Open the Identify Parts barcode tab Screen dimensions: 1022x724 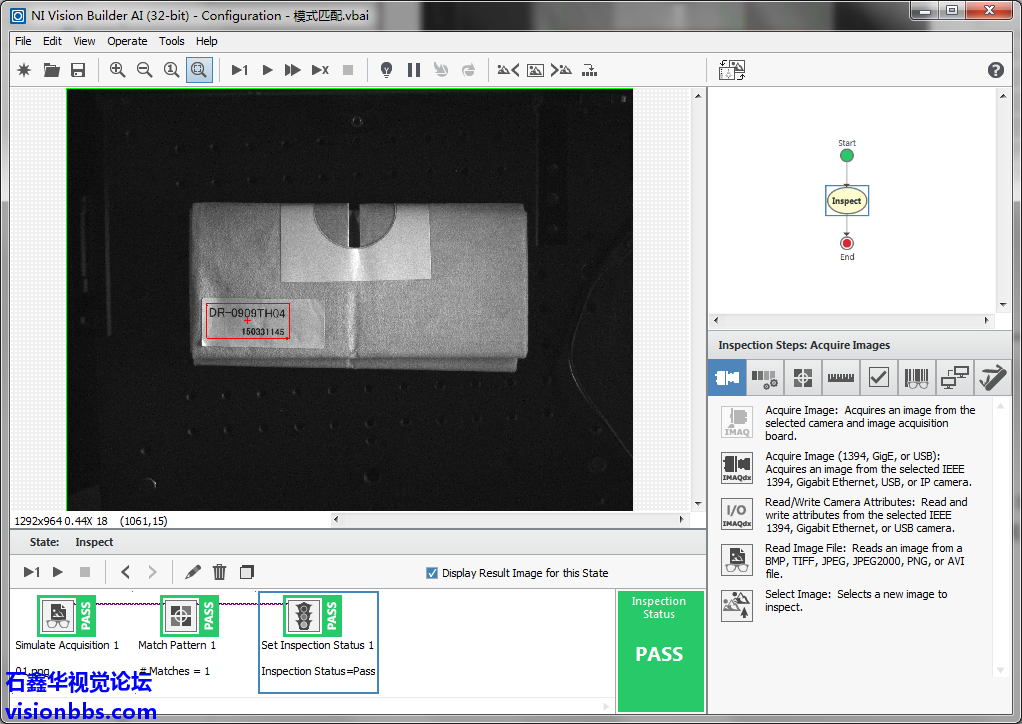tap(916, 378)
